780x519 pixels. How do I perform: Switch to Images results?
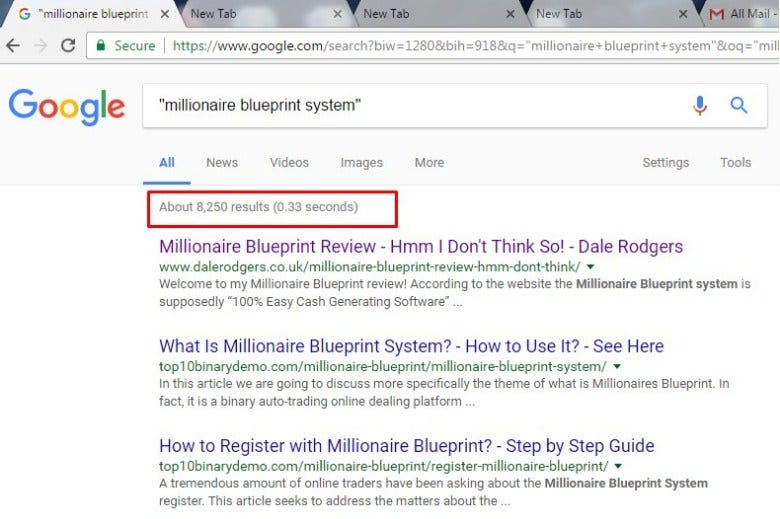[362, 163]
